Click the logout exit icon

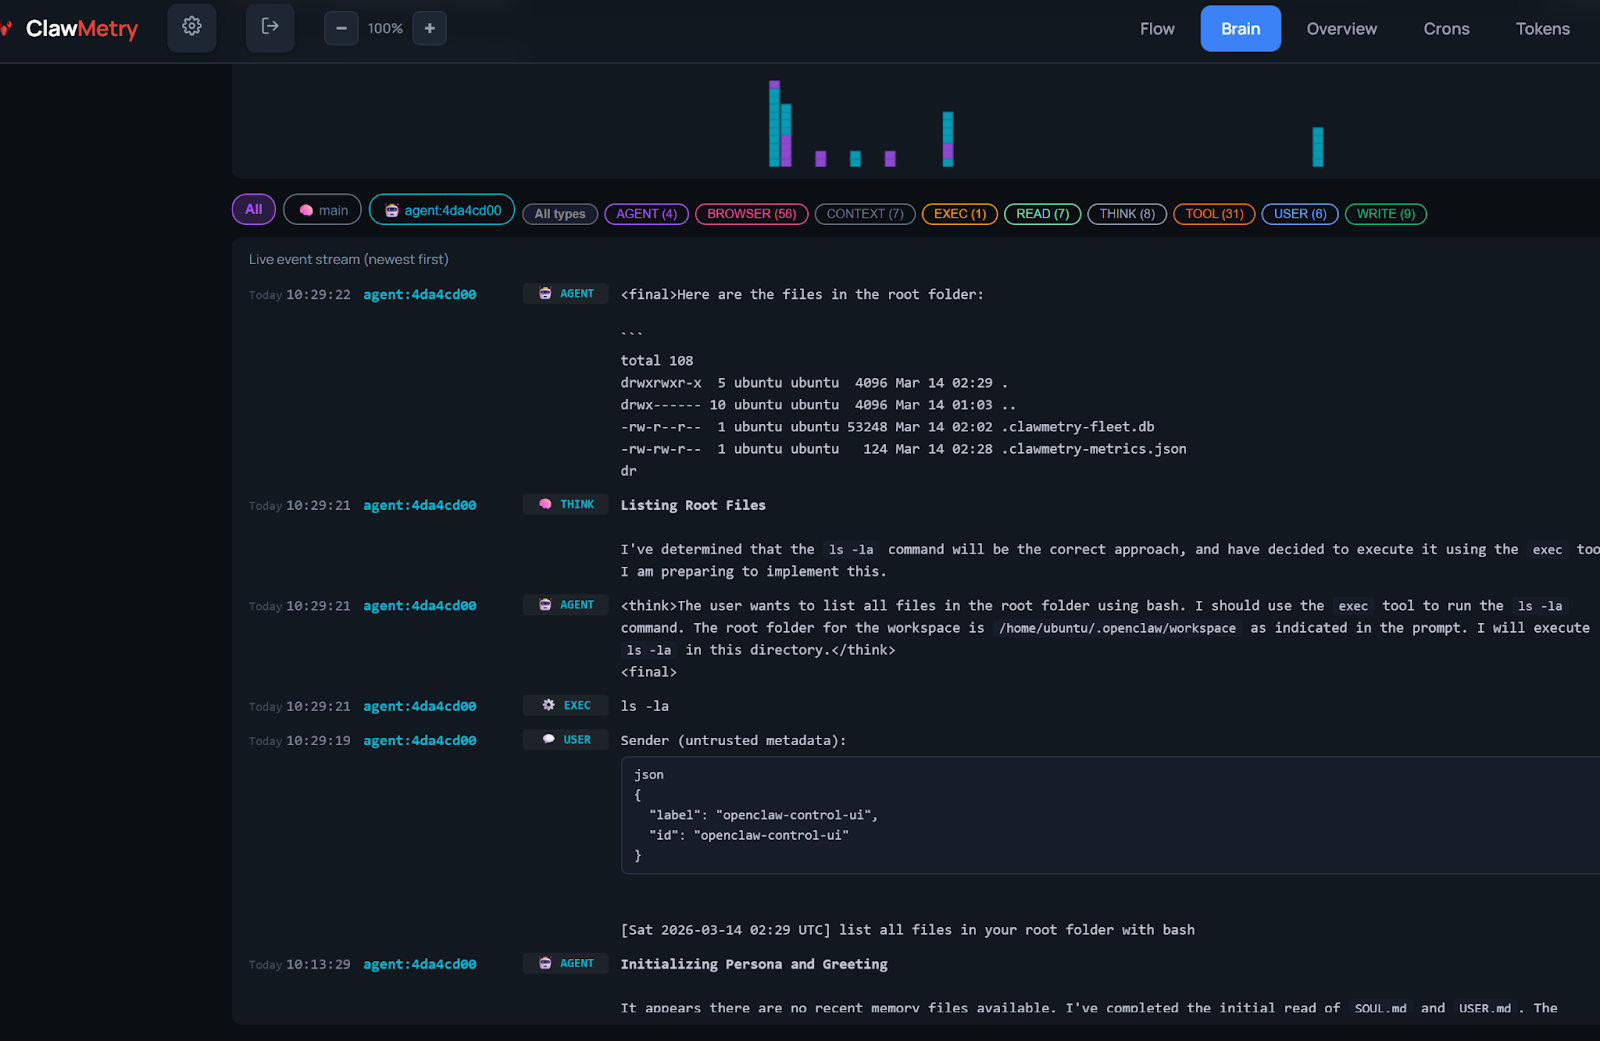[x=270, y=27]
